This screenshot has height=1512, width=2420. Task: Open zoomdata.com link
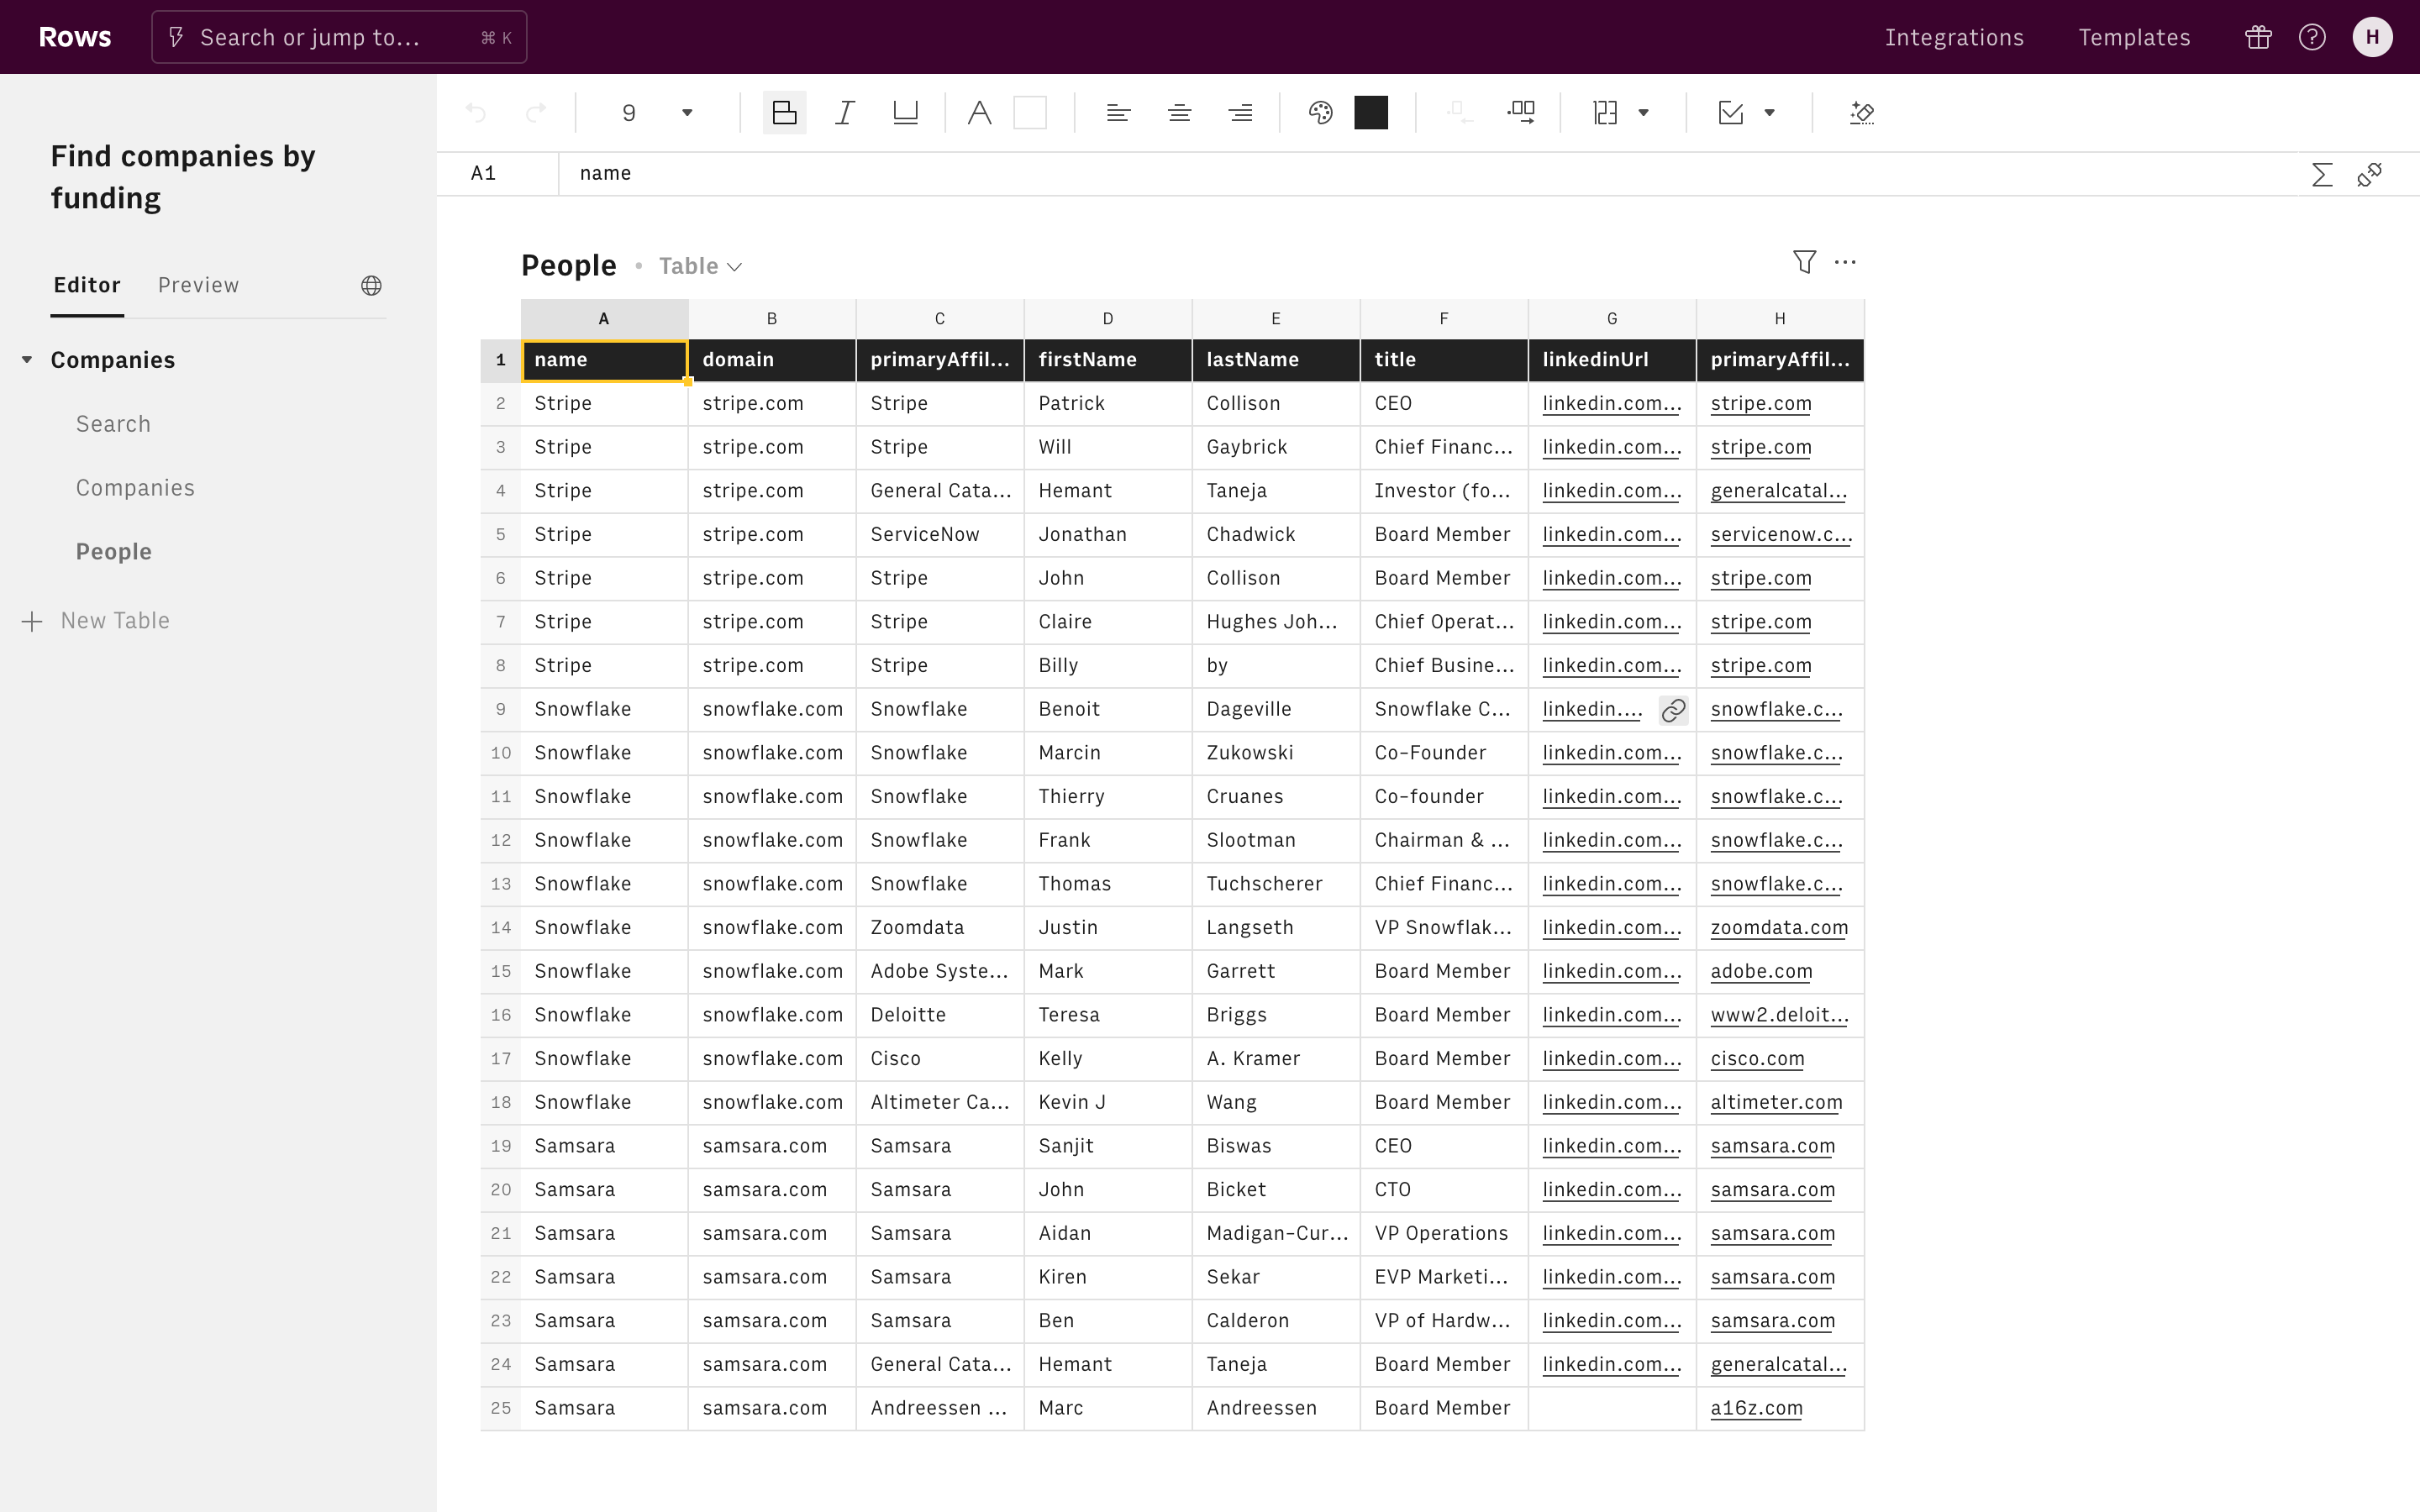coord(1779,927)
